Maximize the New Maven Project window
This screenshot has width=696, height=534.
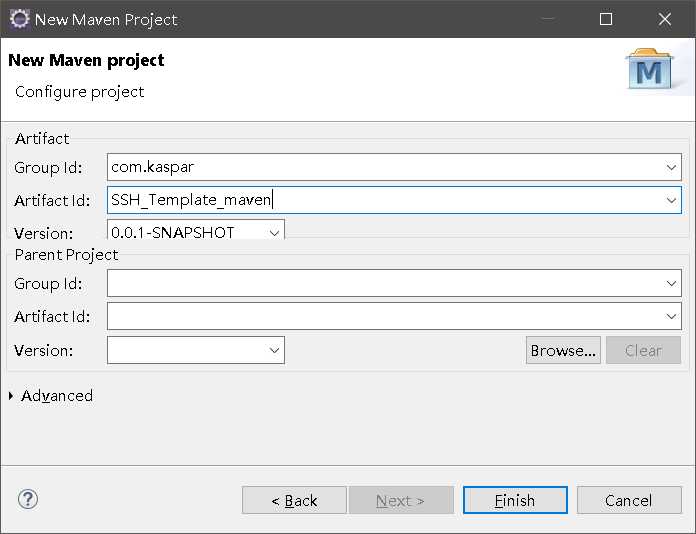[606, 19]
